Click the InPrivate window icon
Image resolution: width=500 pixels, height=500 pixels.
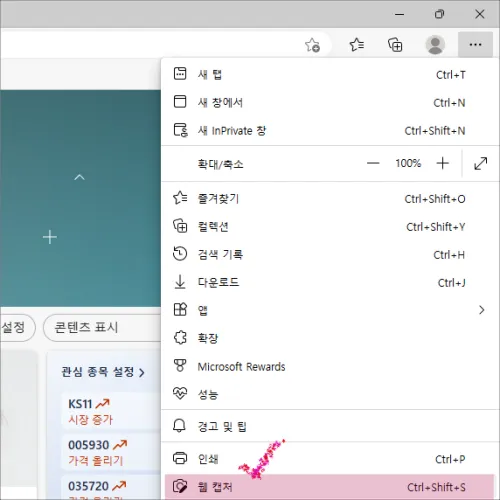(x=180, y=130)
